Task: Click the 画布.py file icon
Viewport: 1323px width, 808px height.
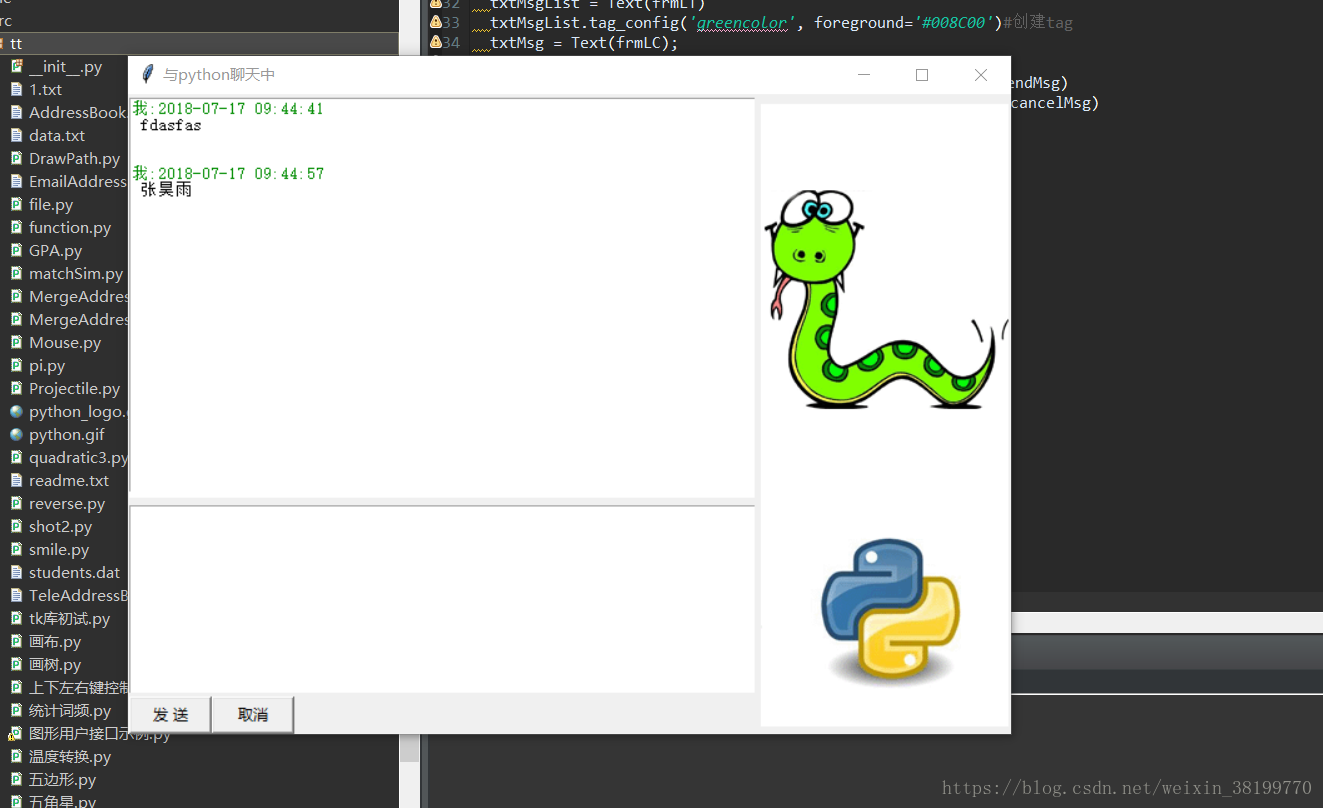Action: [x=16, y=641]
